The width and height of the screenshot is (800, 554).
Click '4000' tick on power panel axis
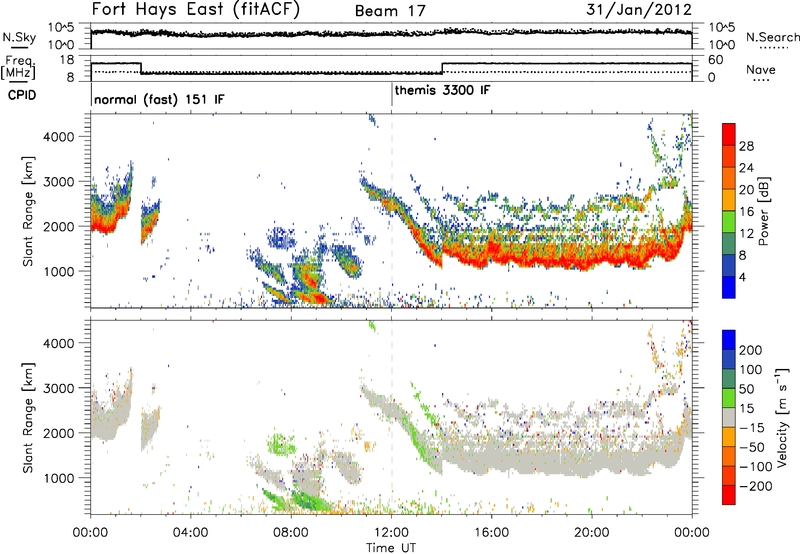point(59,137)
